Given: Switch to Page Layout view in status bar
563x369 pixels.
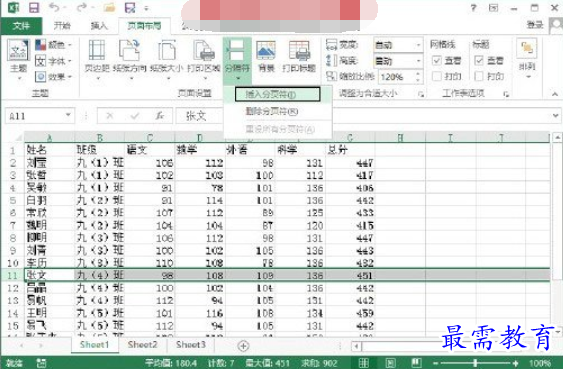Looking at the screenshot, I should point(390,363).
